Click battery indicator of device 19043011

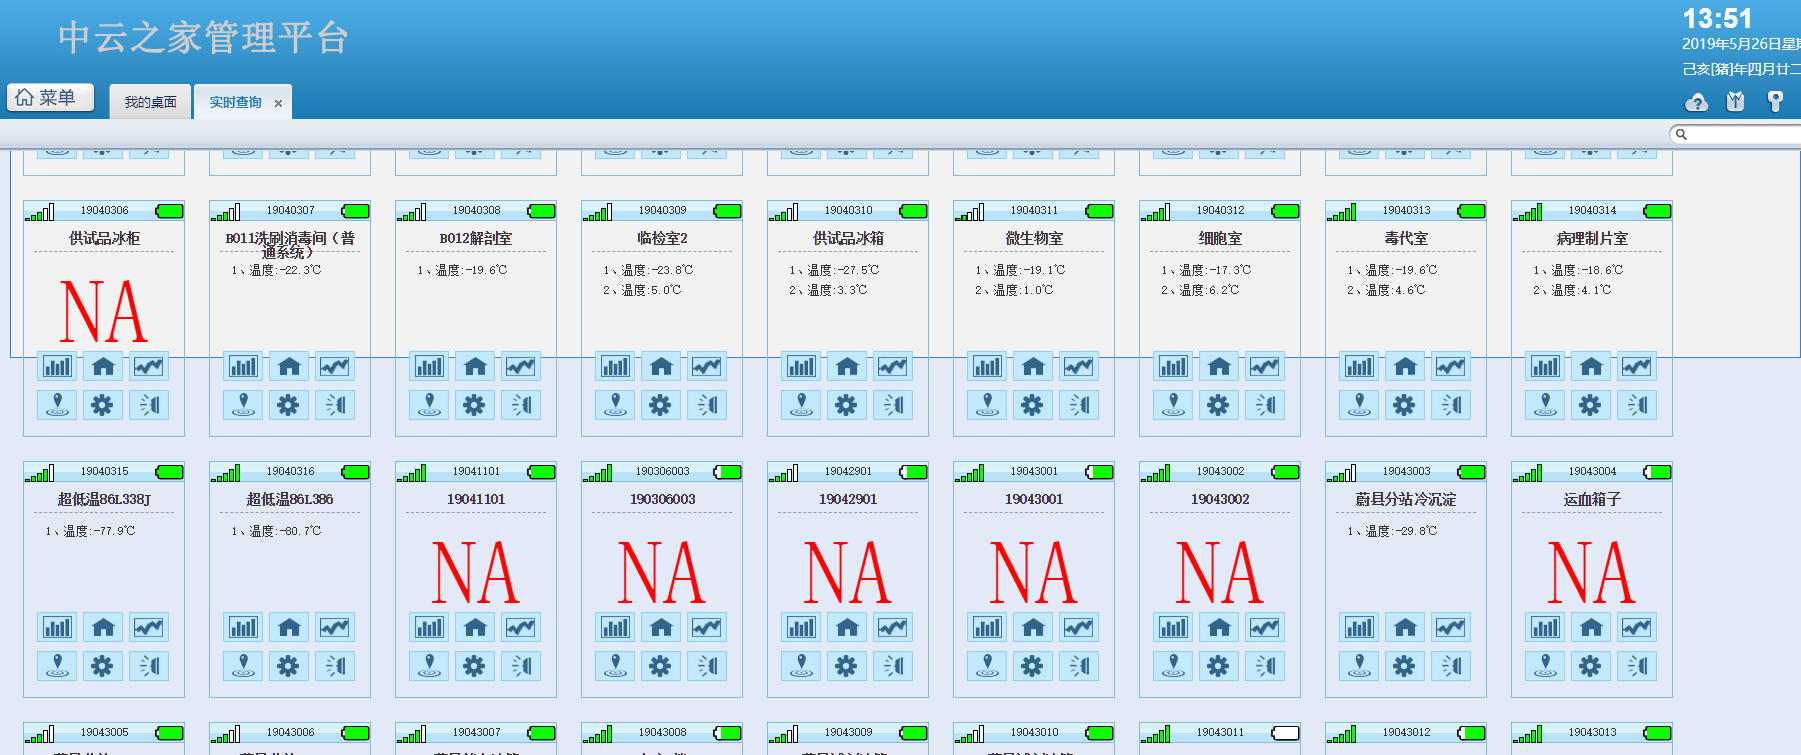1285,733
